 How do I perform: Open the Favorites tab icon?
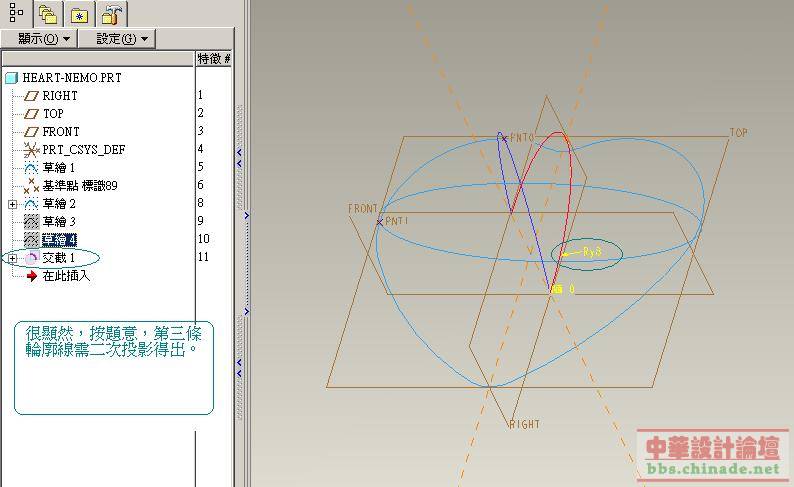pos(80,14)
